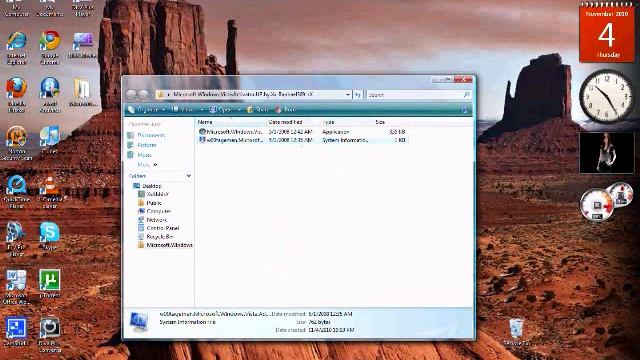This screenshot has height=360, width=640.
Task: Select the Microsoft.Windows.Vis... Application file name
Action: [x=235, y=132]
